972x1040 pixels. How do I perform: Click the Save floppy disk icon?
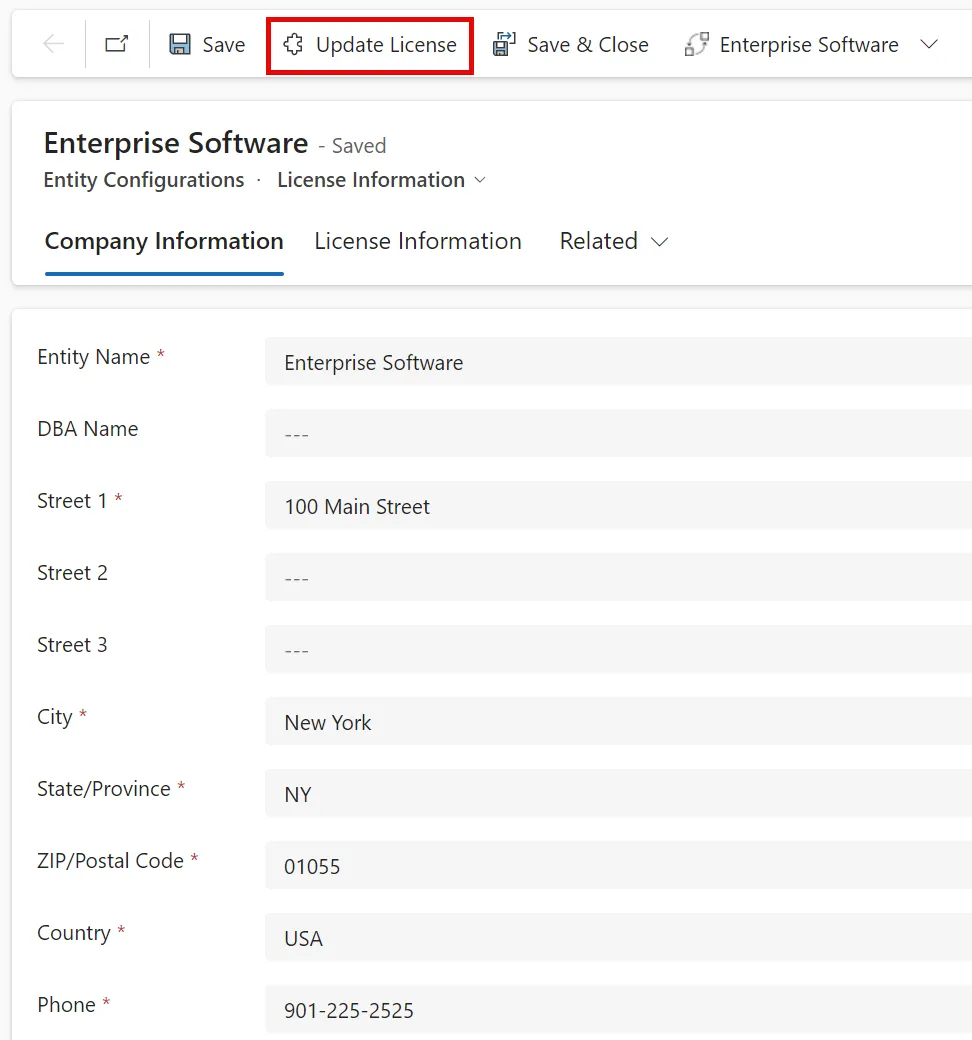tap(180, 44)
